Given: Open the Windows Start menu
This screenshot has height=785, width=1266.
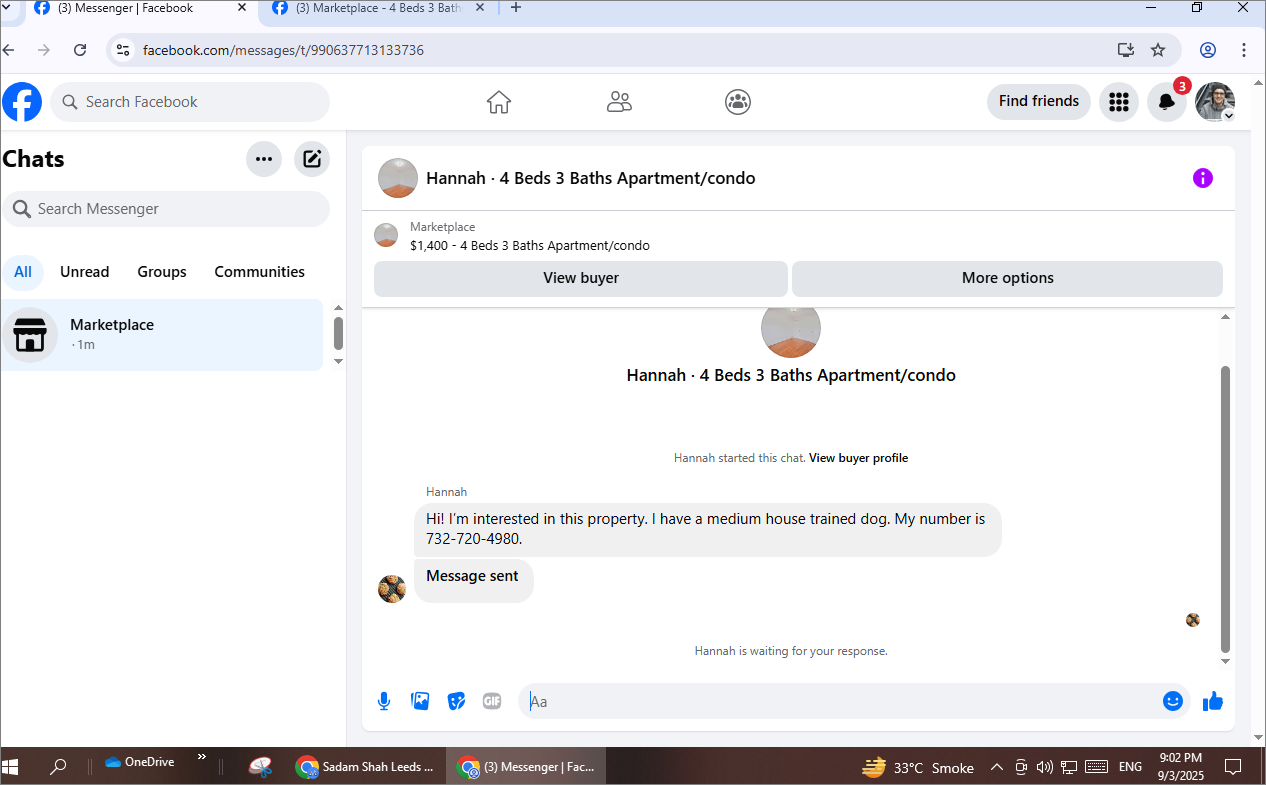Looking at the screenshot, I should click(11, 767).
